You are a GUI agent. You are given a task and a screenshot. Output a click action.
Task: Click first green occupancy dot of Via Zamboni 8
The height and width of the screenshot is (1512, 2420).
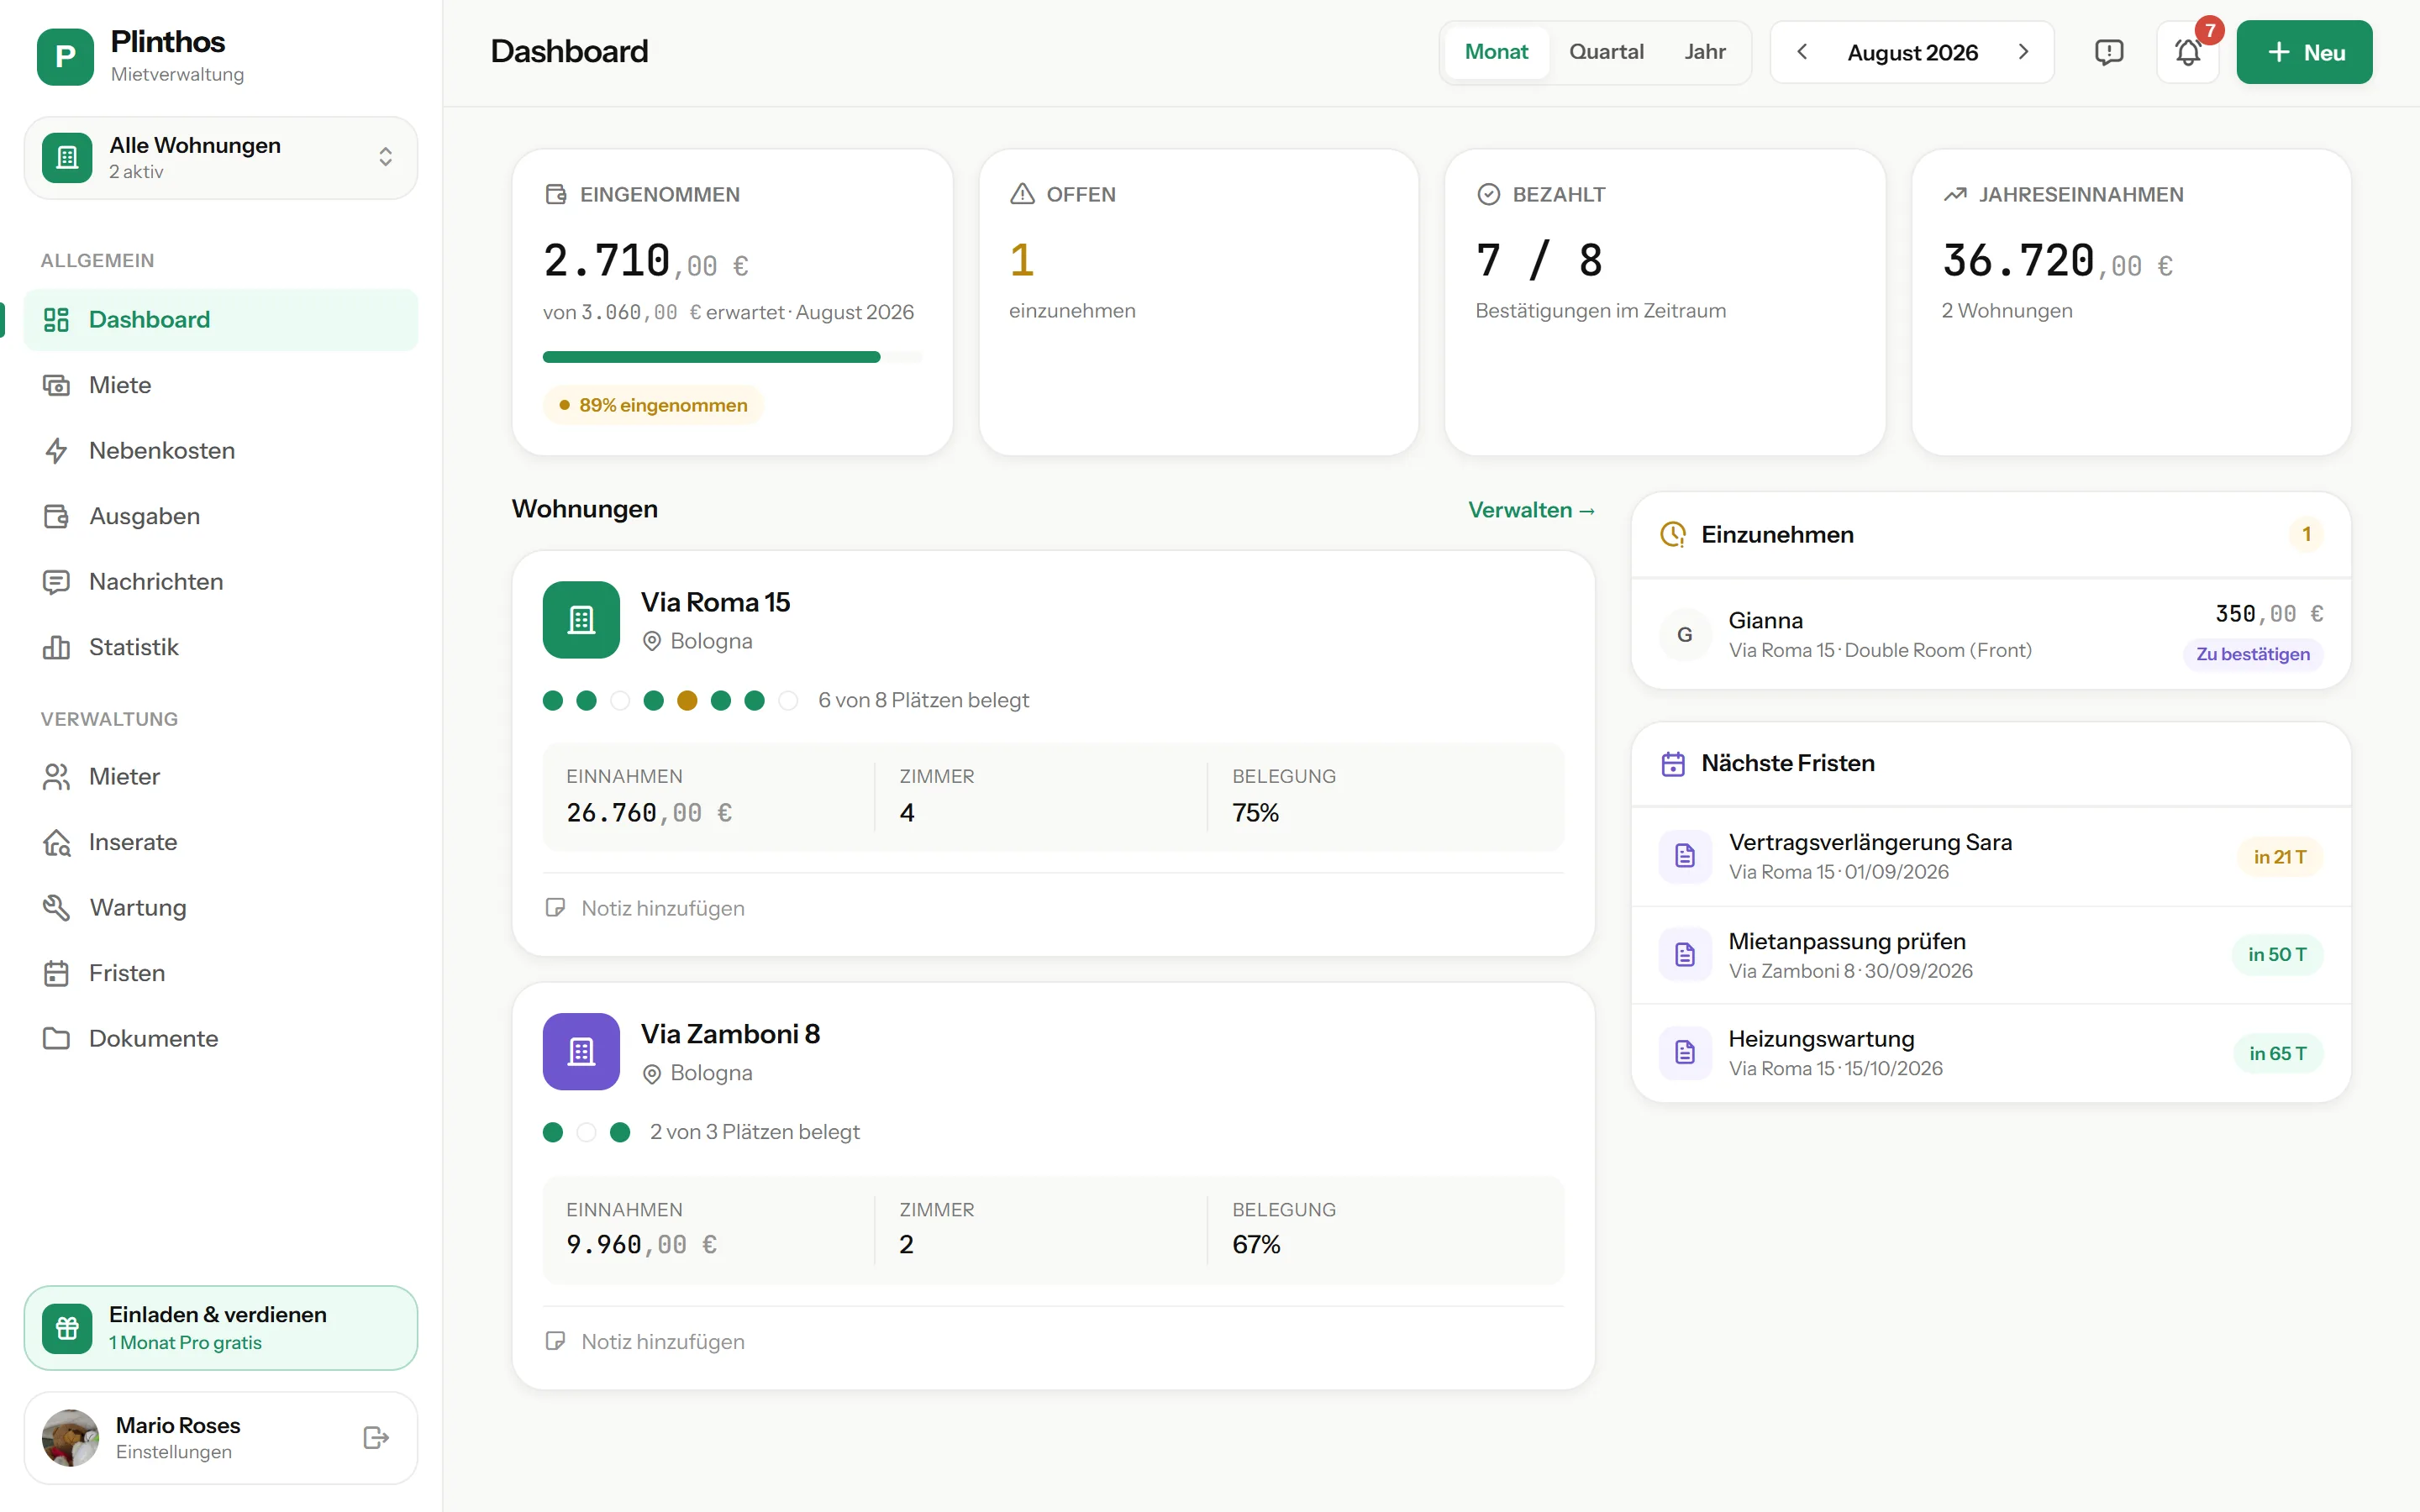[x=553, y=1132]
